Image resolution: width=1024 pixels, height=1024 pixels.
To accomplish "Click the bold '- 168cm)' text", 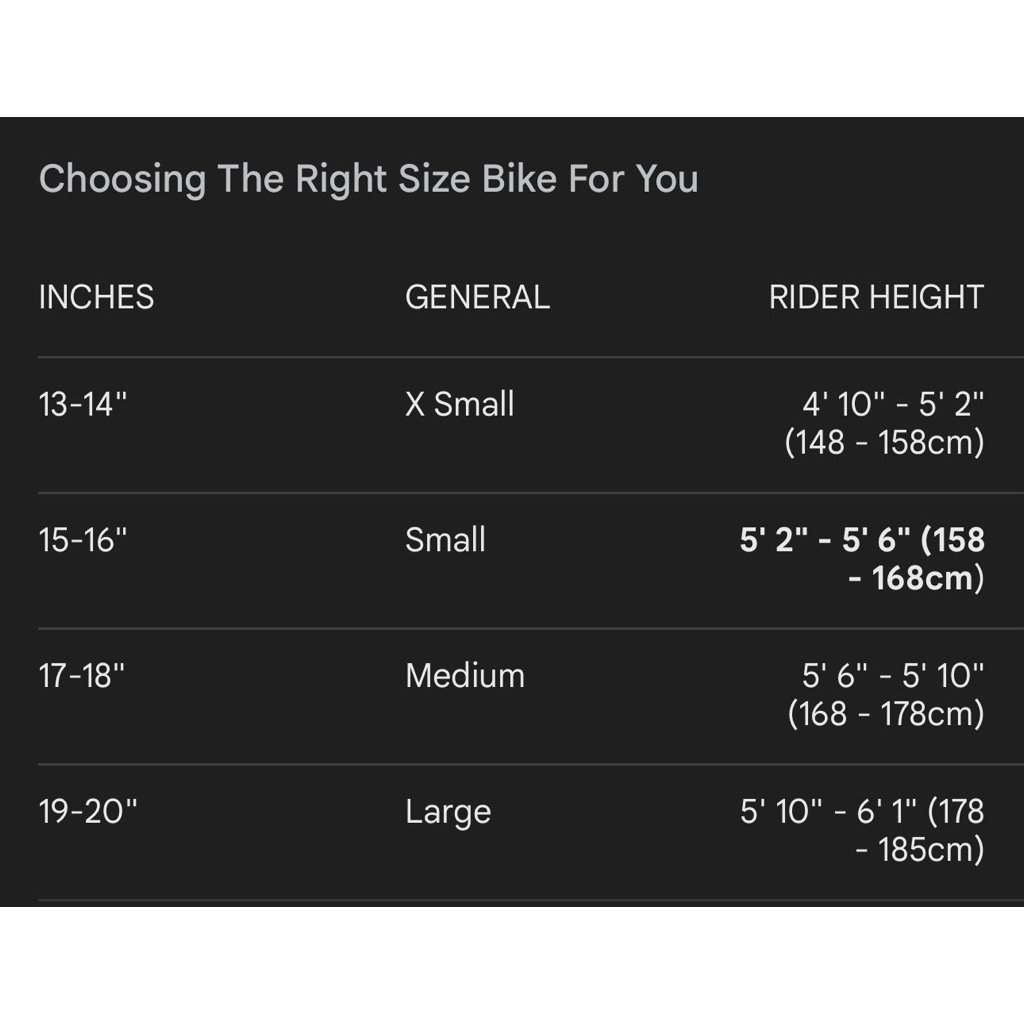I will [x=916, y=578].
